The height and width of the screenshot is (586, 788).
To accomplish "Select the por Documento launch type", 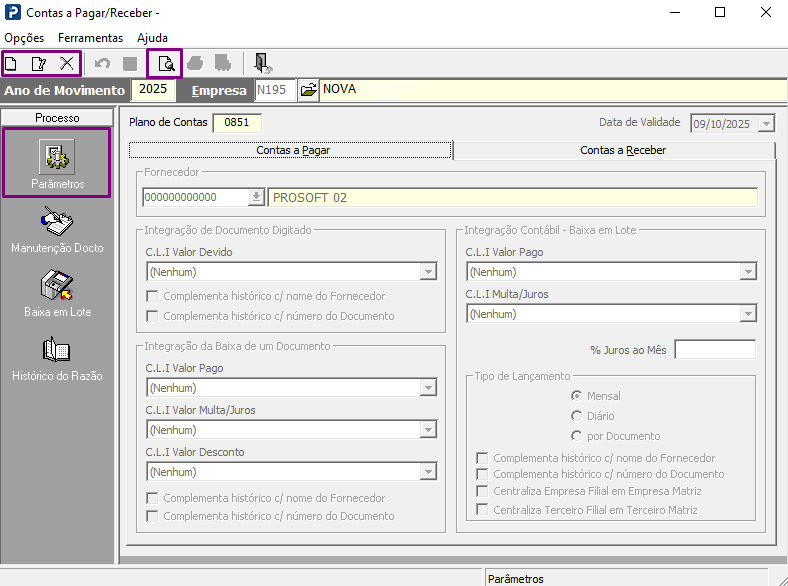I will (576, 436).
